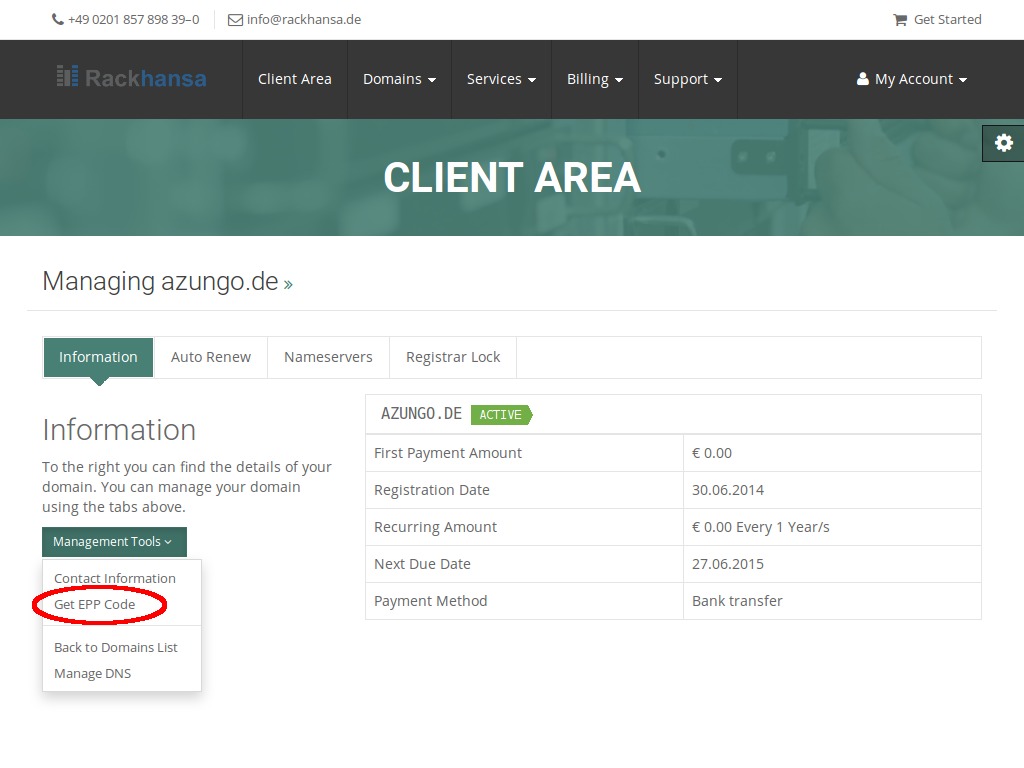Click the Managing azungo.de heading
This screenshot has height=768, width=1024.
click(160, 282)
